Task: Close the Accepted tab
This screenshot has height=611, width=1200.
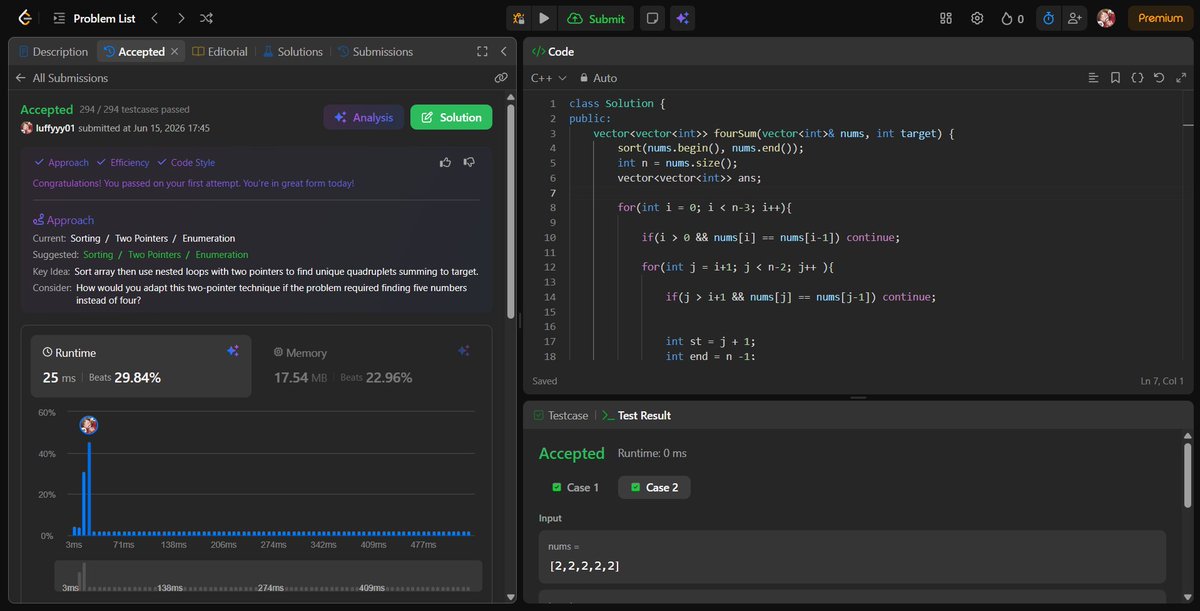Action: 175,51
